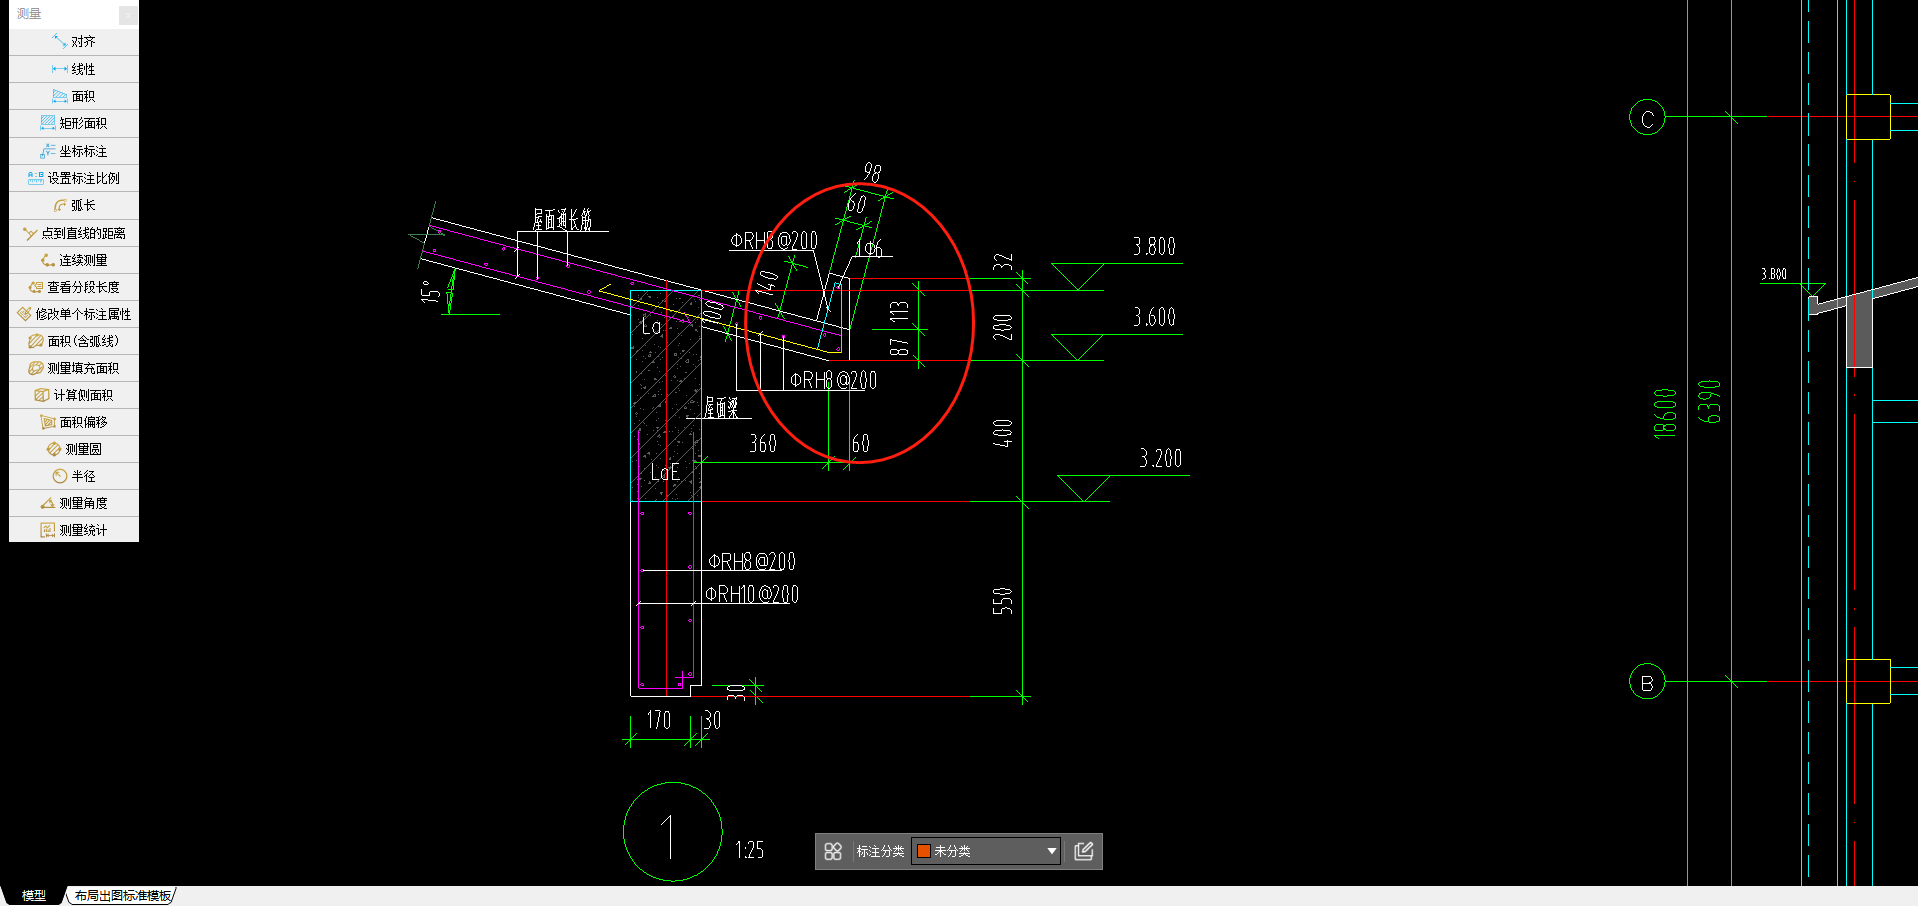Click the 18600 green dimension text

click(1664, 413)
